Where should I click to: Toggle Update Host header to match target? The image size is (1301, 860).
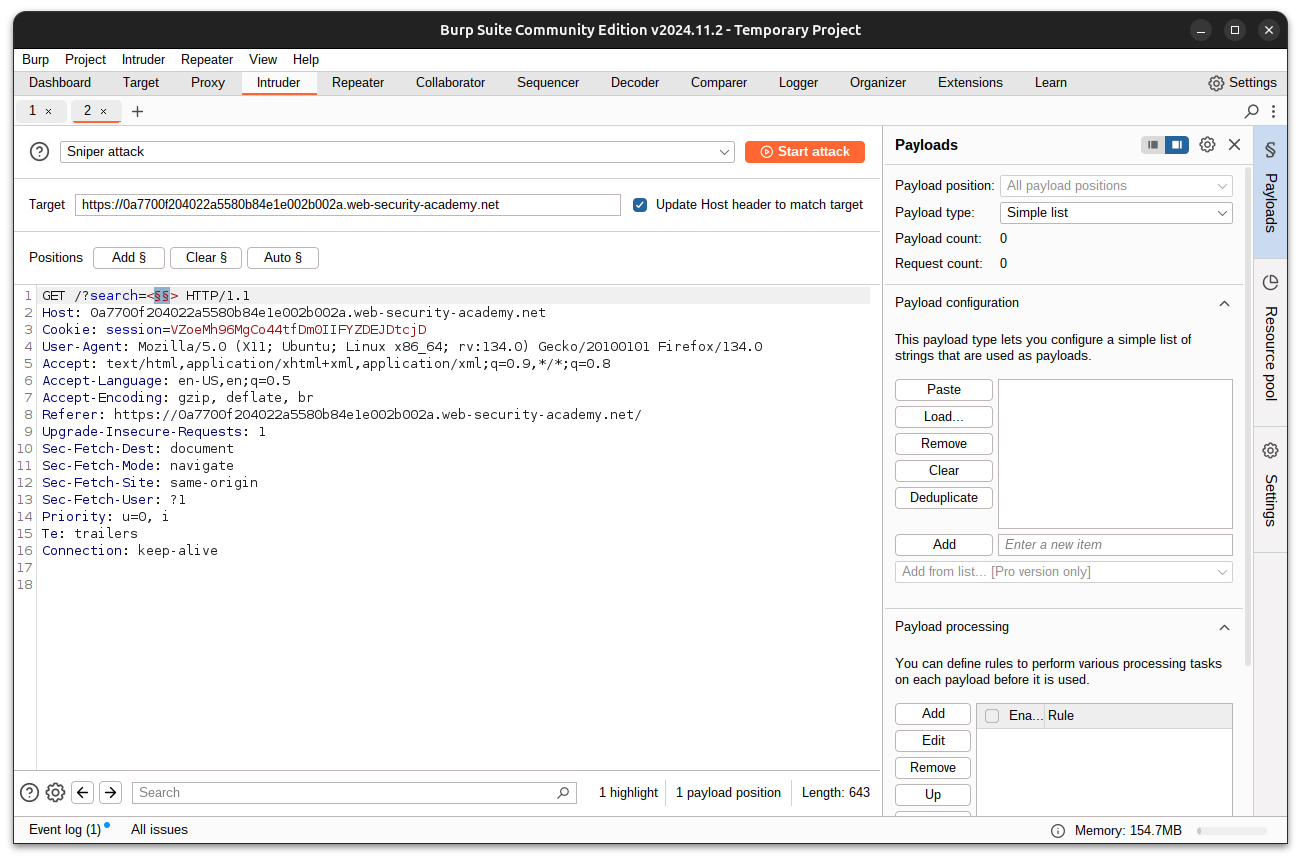[x=640, y=205]
